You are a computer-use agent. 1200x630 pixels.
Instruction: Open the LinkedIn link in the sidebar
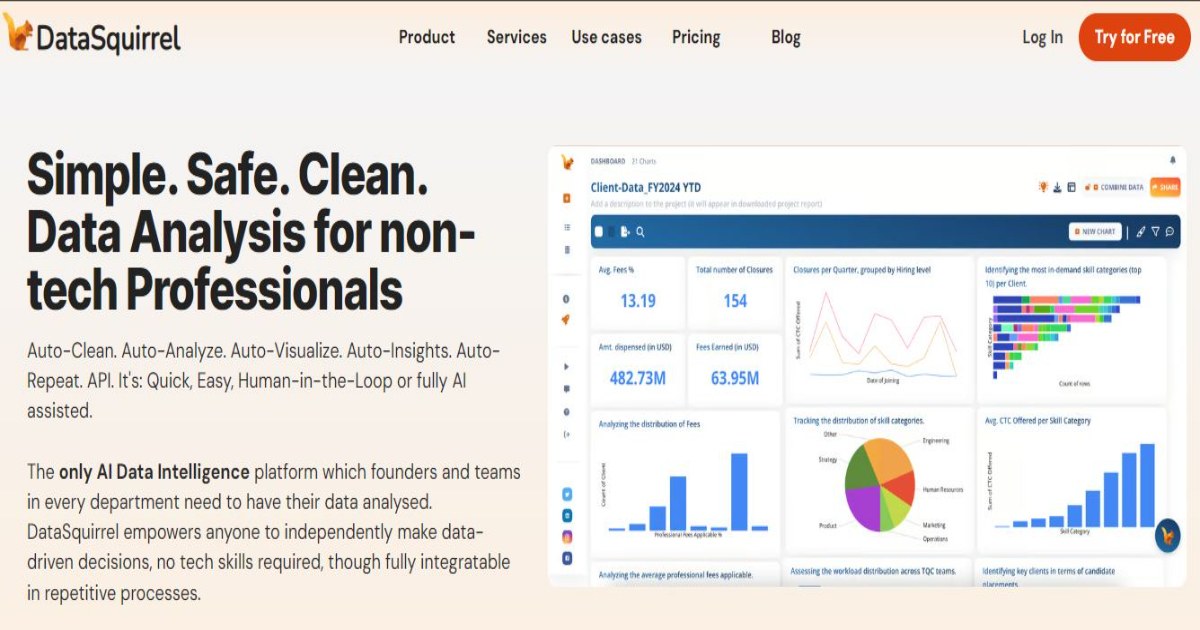pyautogui.click(x=567, y=515)
